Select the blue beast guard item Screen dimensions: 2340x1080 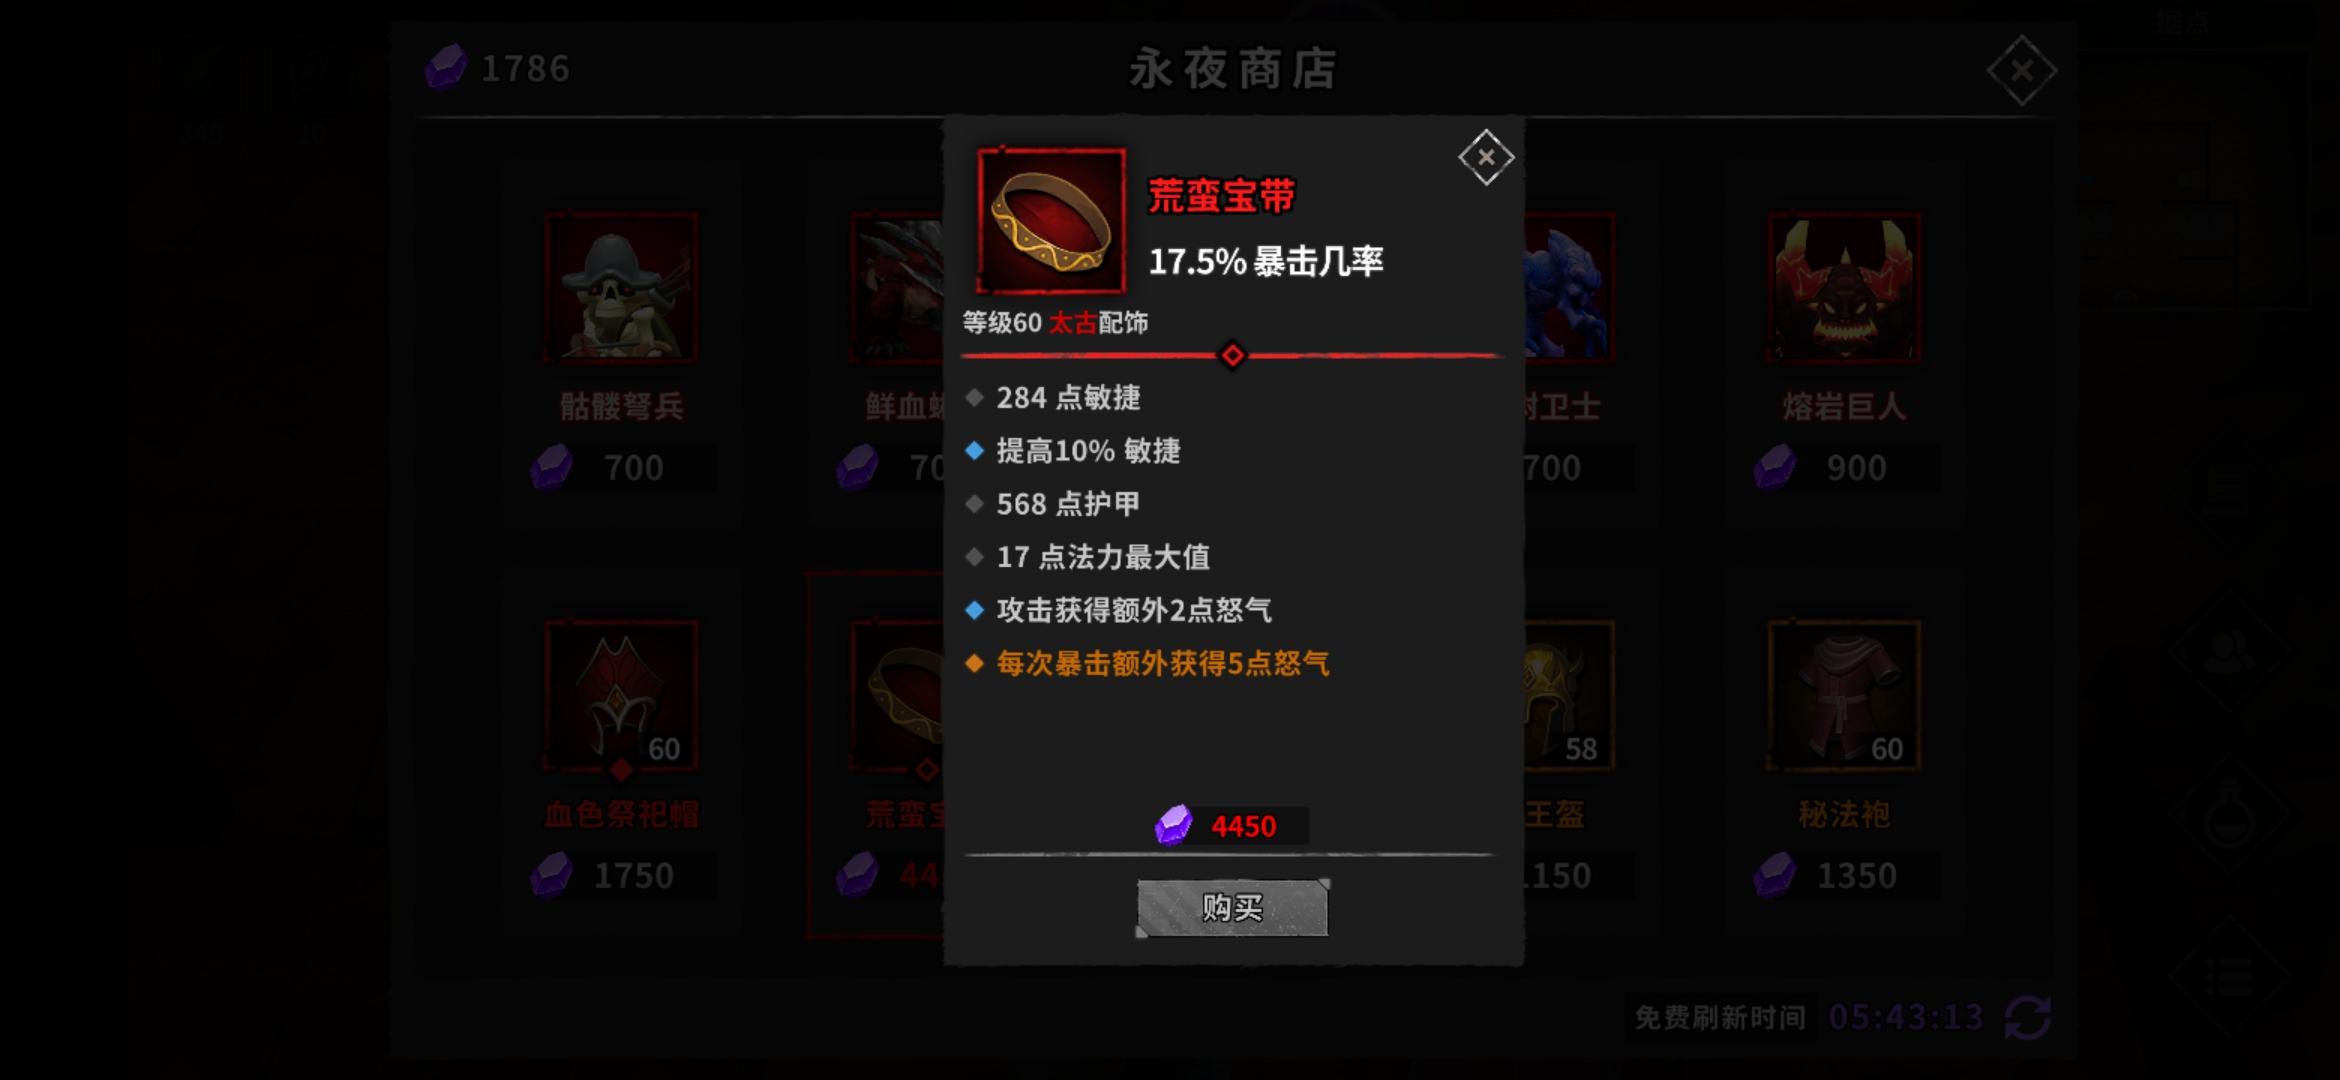(1569, 288)
